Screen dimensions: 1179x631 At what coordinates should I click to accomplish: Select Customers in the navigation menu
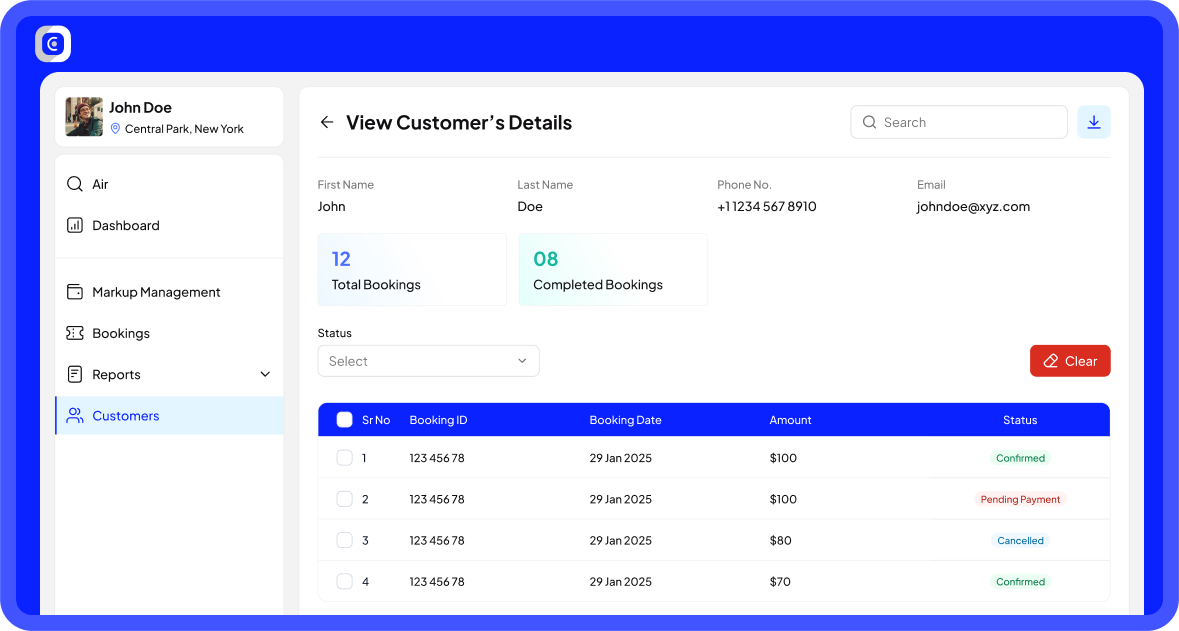click(125, 415)
